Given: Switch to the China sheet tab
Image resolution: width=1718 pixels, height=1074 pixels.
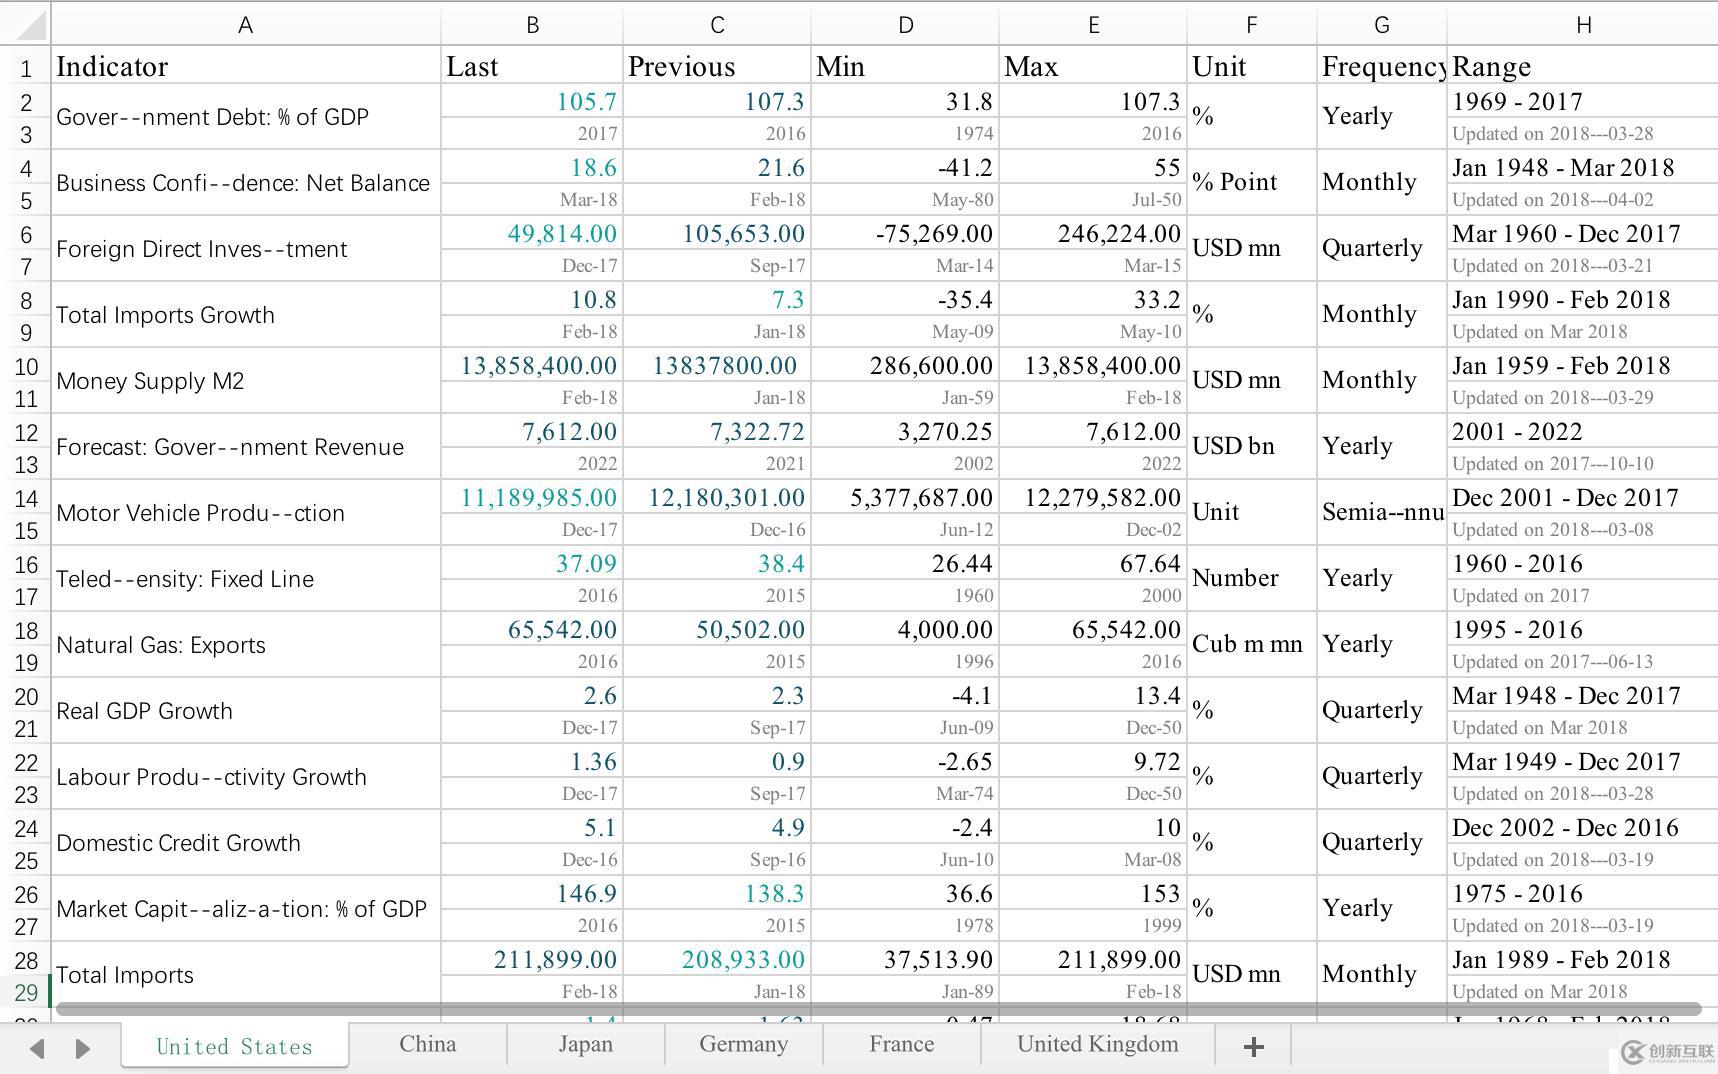Looking at the screenshot, I should (x=427, y=1044).
